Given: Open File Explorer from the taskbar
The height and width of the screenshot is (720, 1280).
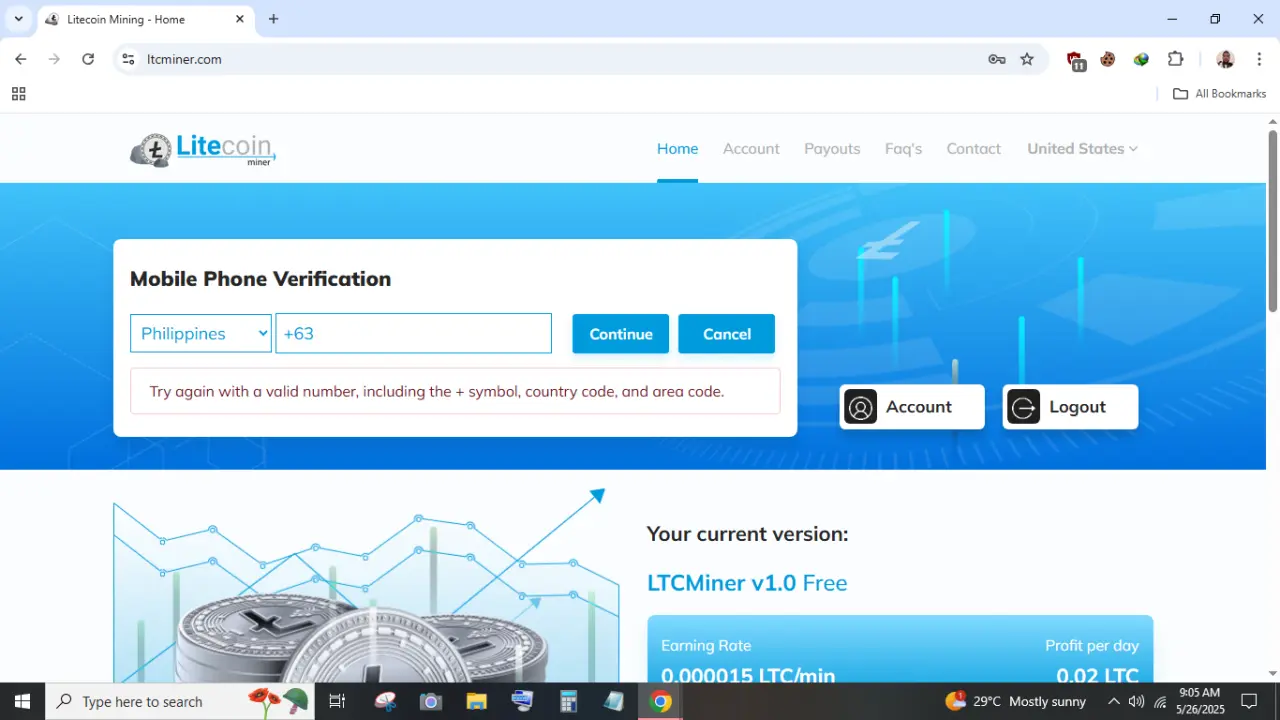Looking at the screenshot, I should 476,701.
